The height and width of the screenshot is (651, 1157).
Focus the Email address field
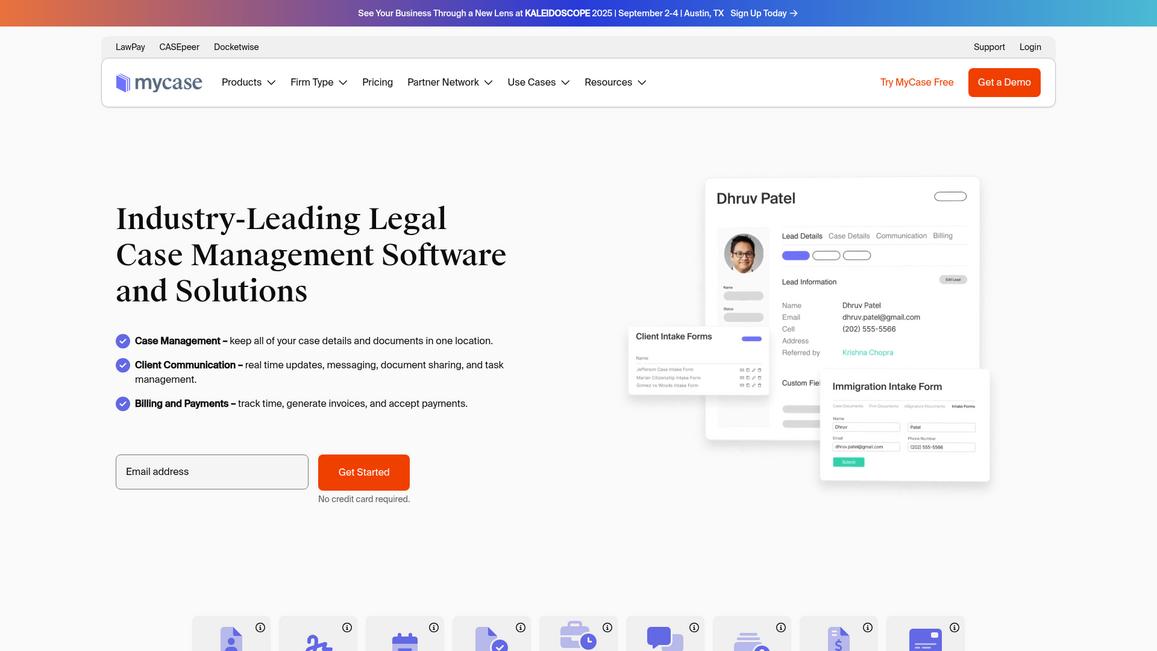pos(212,472)
